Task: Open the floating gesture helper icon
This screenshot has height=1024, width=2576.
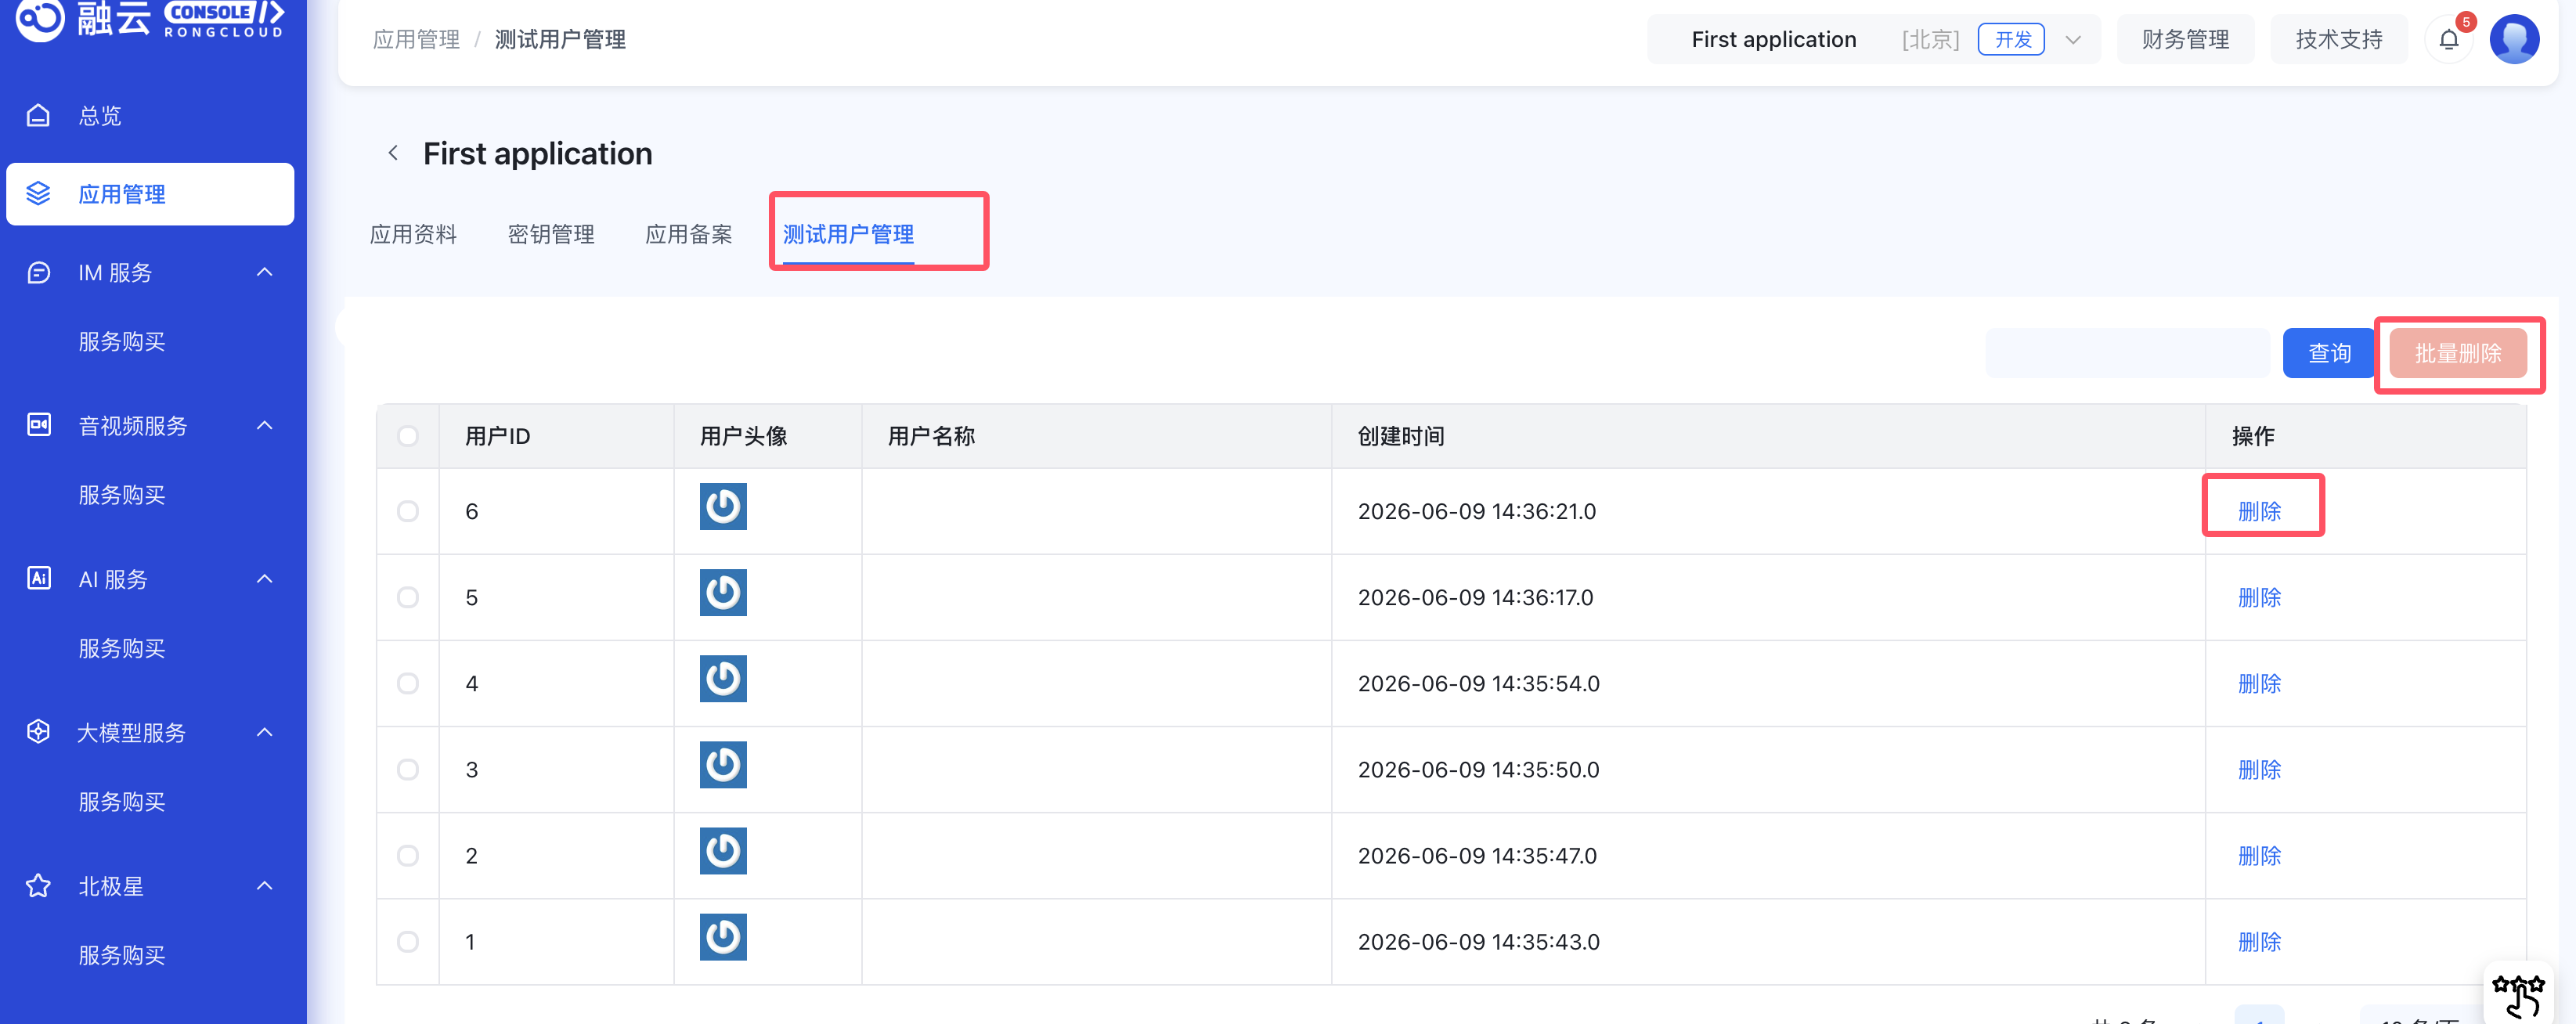Action: pos(2517,995)
